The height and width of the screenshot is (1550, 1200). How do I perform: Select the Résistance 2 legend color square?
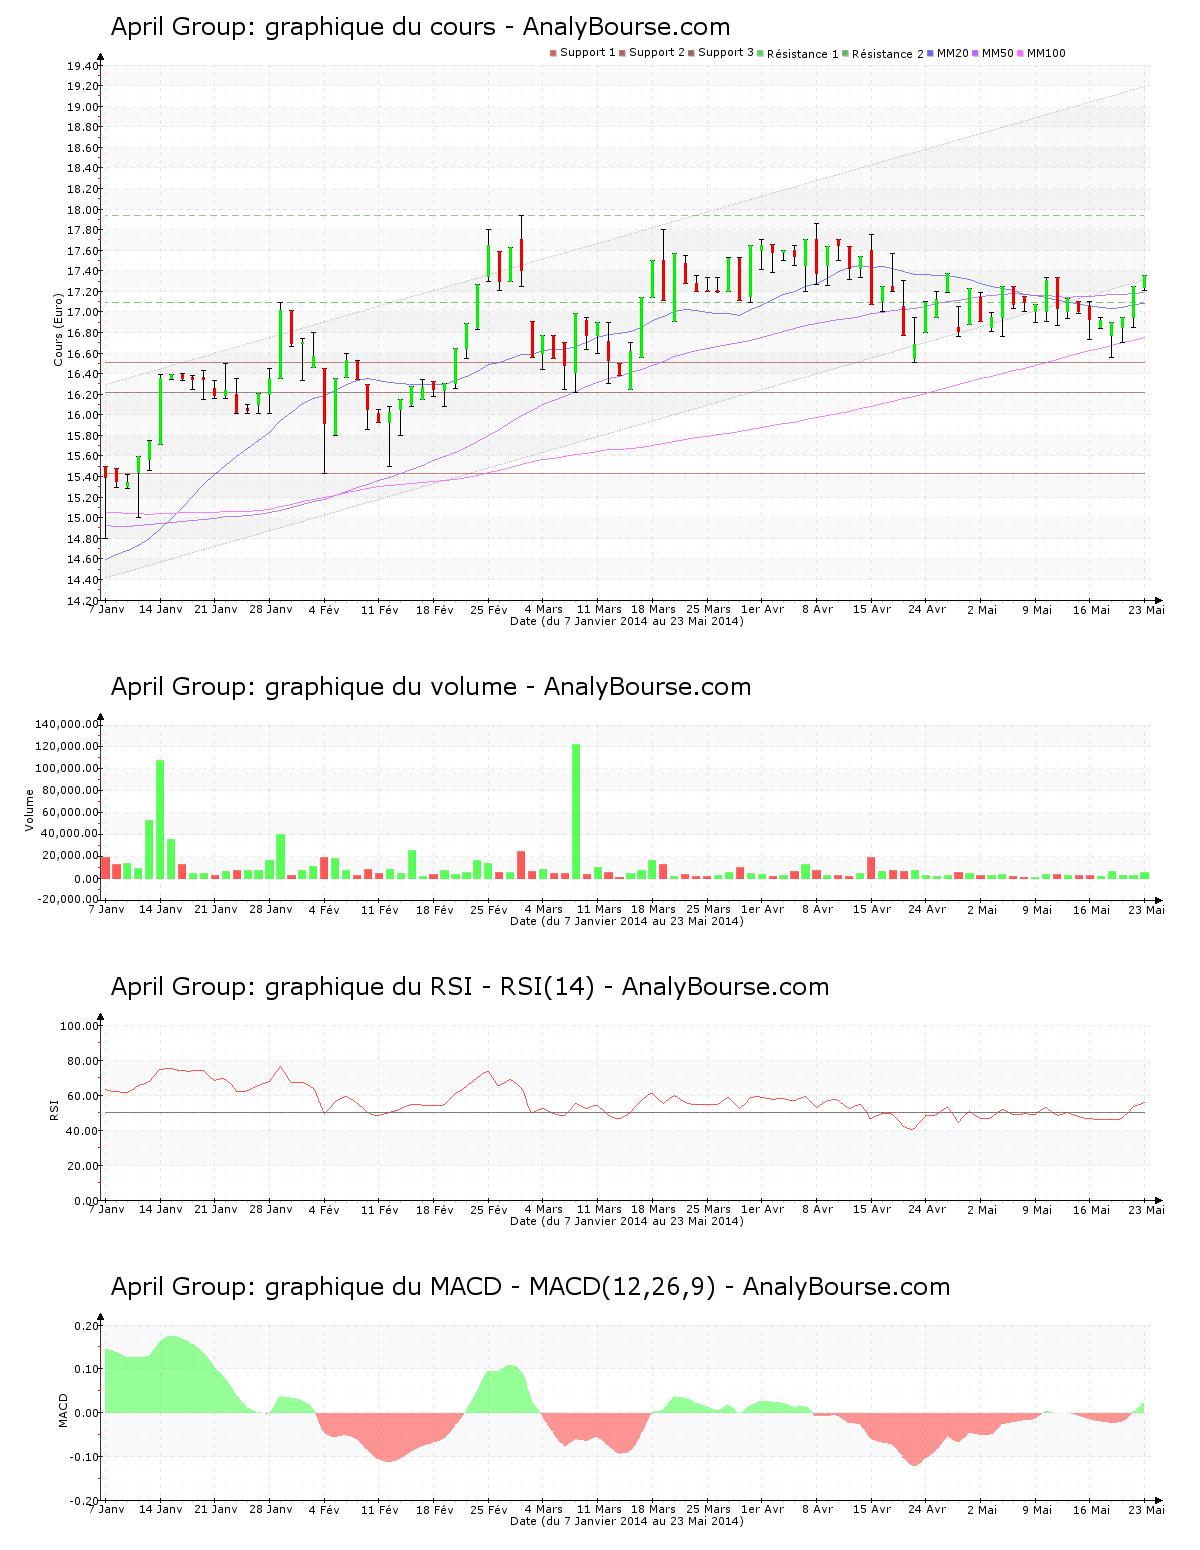(x=846, y=53)
